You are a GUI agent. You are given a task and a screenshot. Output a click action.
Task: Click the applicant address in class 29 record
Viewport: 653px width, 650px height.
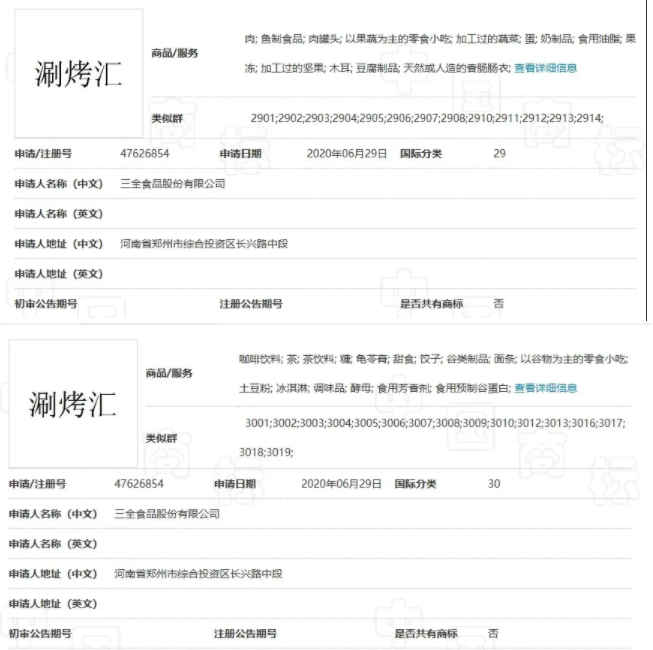pyautogui.click(x=203, y=244)
